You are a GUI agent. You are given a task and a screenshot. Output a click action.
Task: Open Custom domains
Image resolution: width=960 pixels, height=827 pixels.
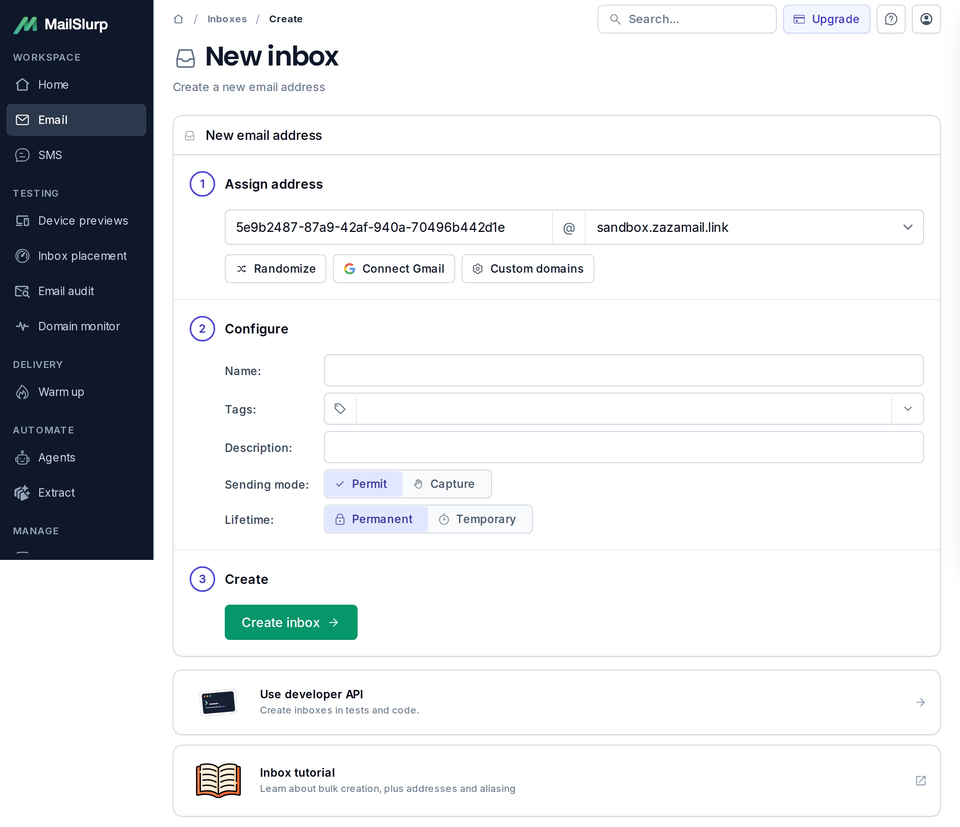click(x=528, y=269)
